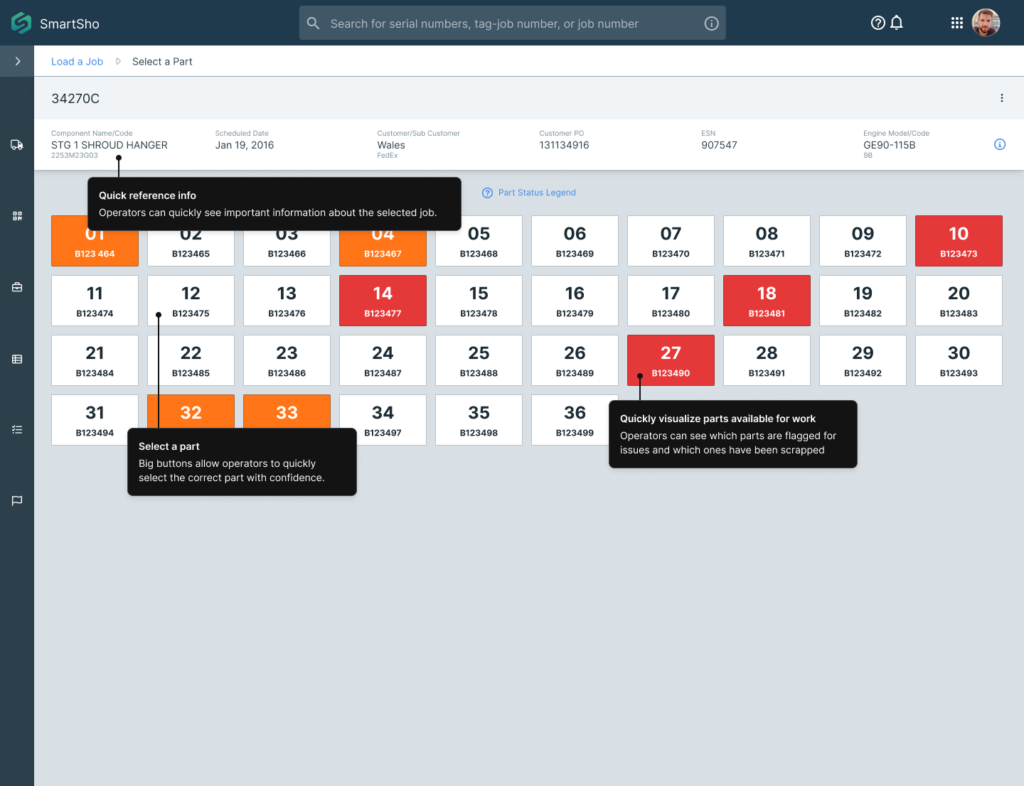This screenshot has height=786, width=1024.
Task: Click the help question mark icon in header
Action: click(x=878, y=23)
